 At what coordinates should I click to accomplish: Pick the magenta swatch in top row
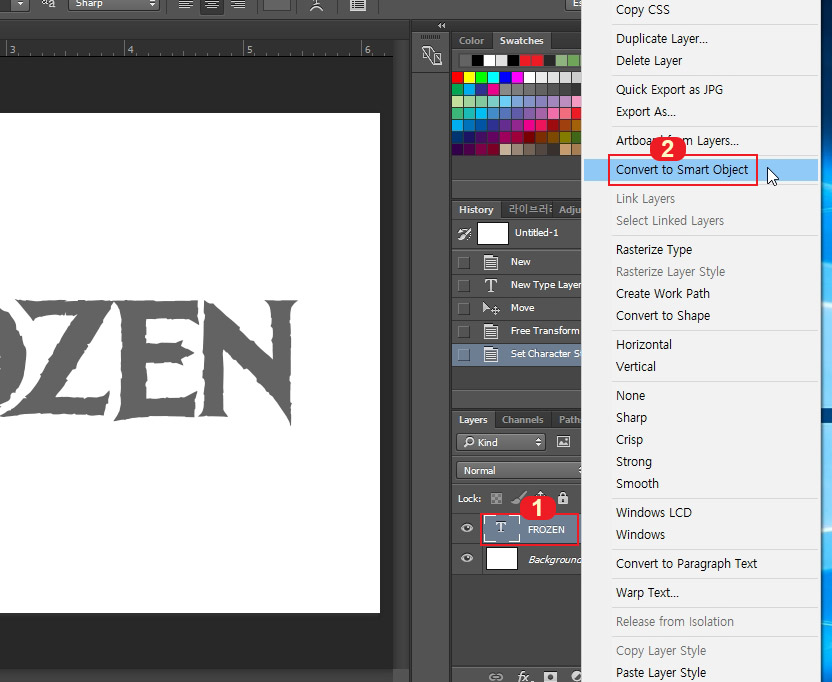[517, 77]
